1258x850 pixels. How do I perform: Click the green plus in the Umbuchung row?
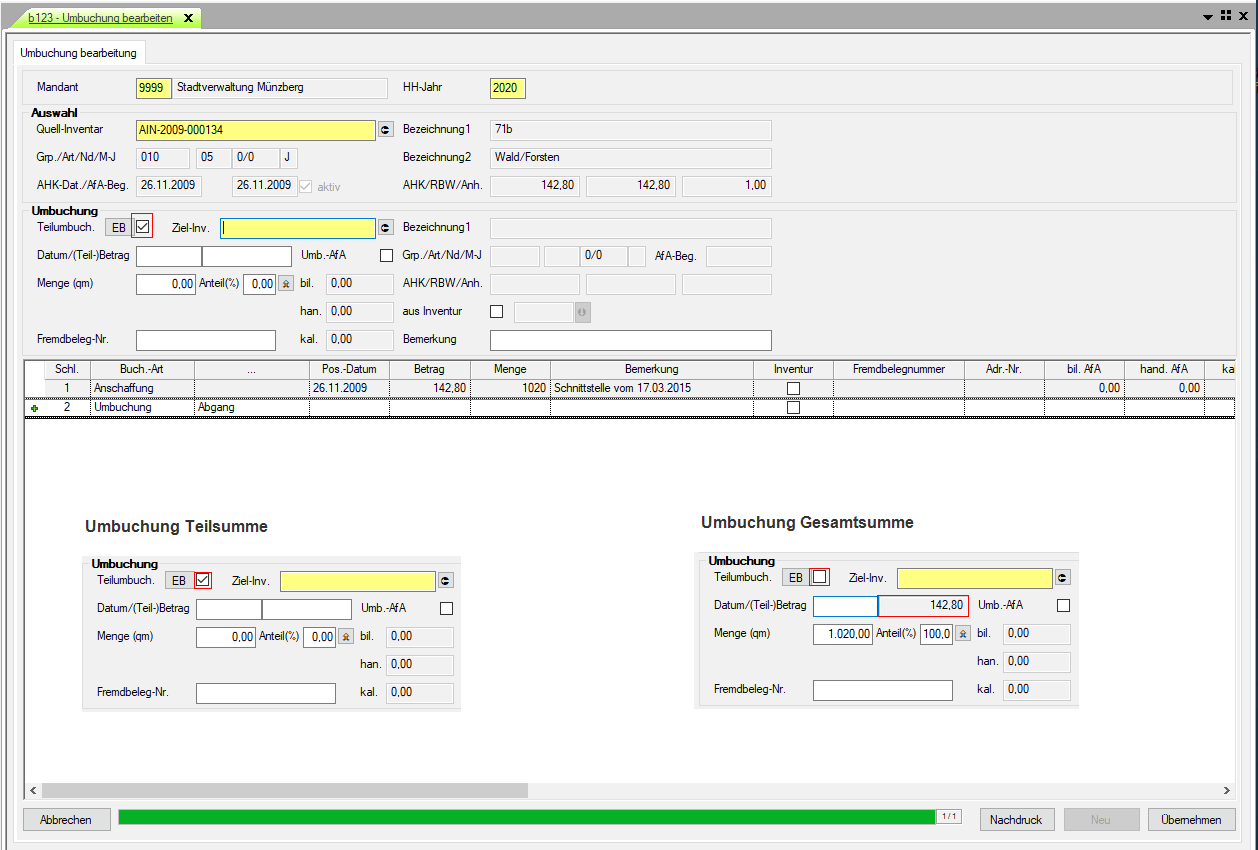tap(32, 408)
